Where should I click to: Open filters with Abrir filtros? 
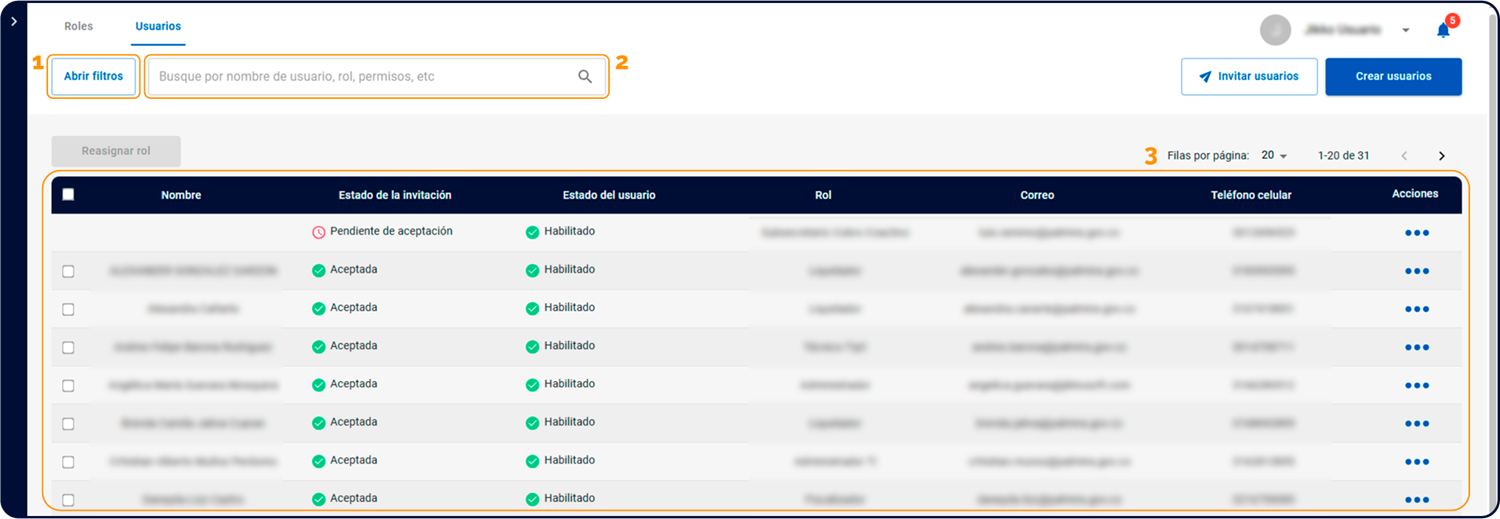(x=93, y=76)
